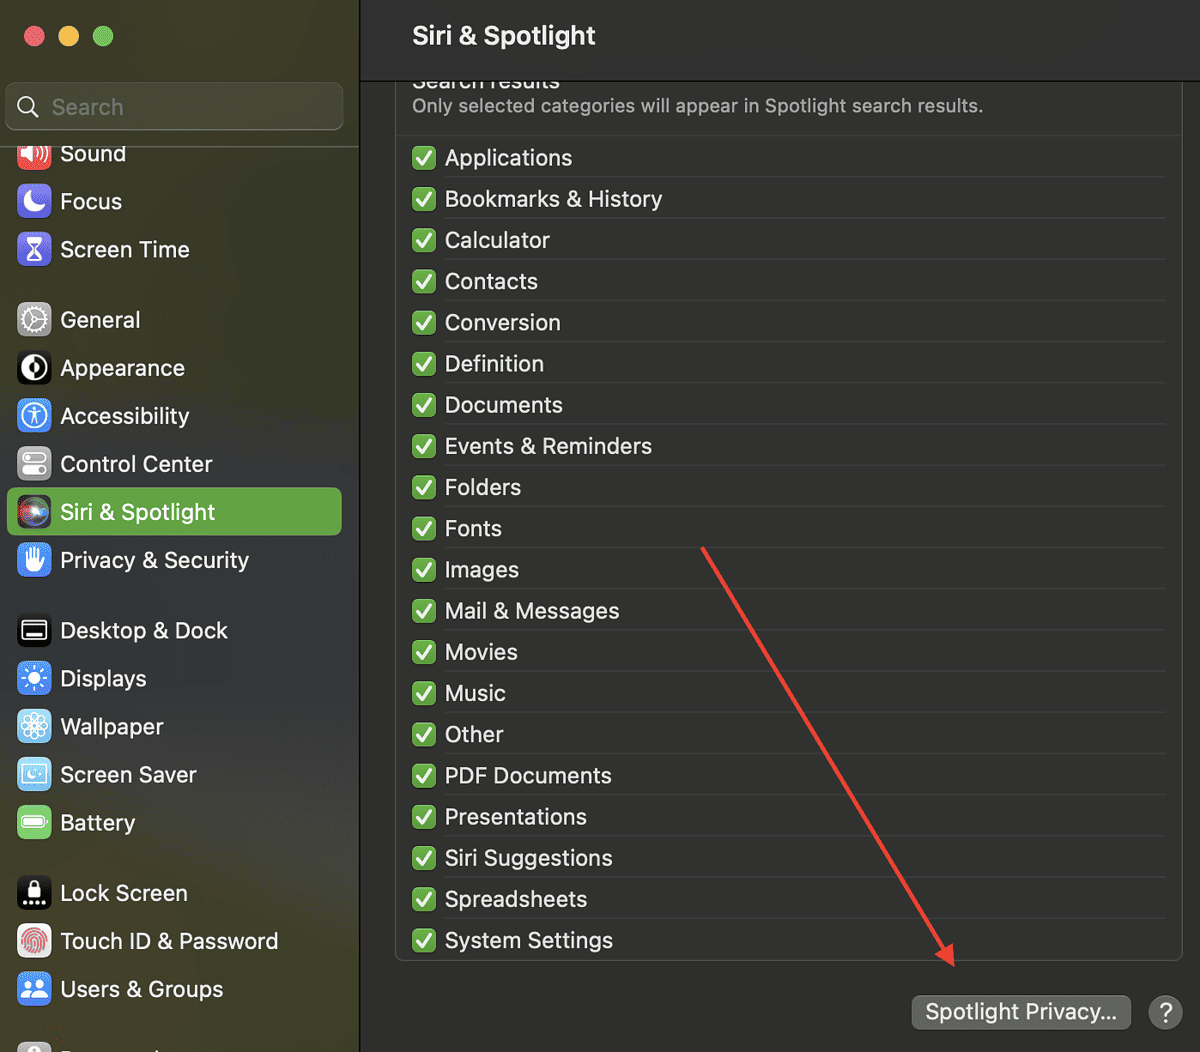1200x1052 pixels.
Task: Select the Touch ID & Password fingerprint icon
Action: coord(33,940)
